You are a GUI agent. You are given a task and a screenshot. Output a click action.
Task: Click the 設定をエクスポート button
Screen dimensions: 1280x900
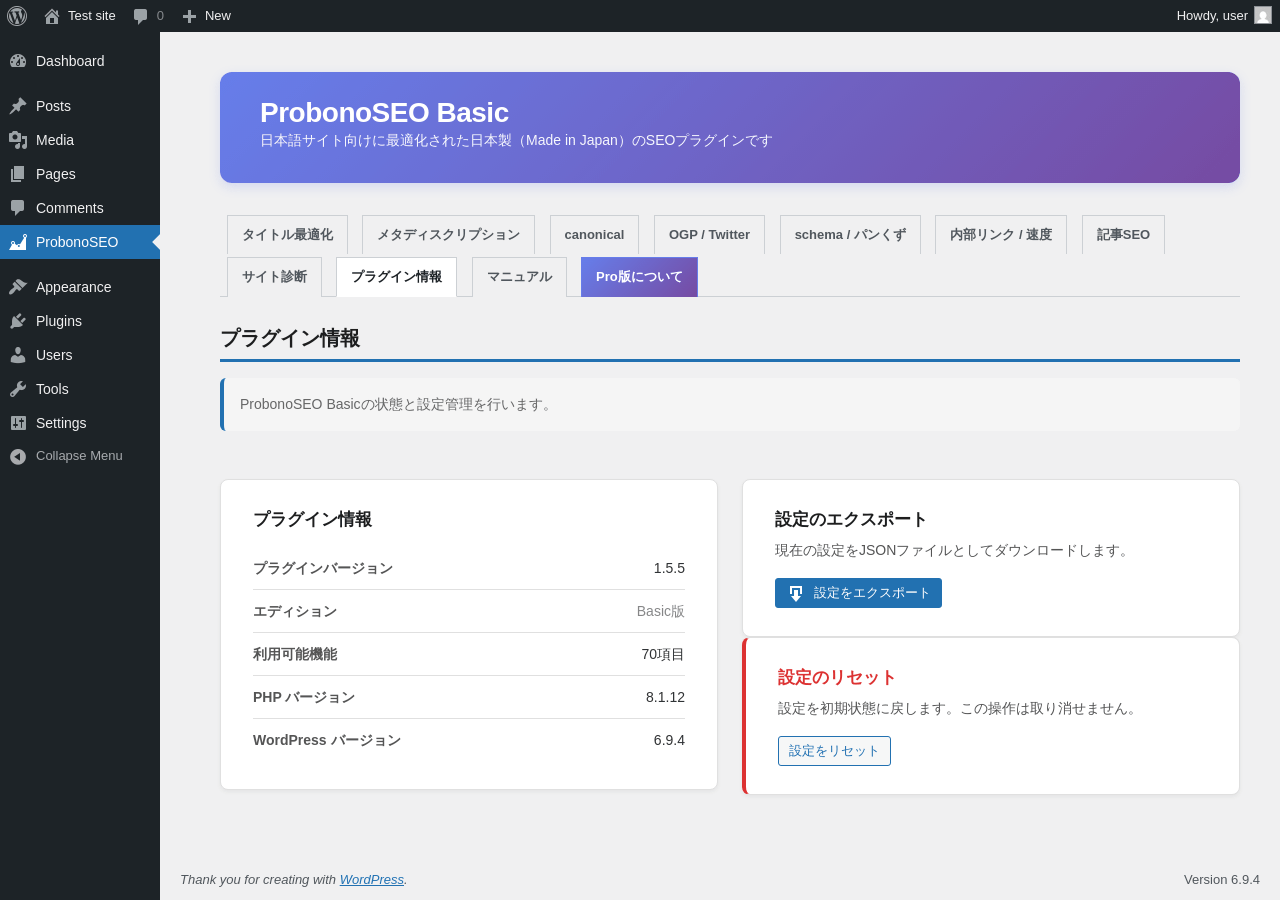tap(858, 593)
